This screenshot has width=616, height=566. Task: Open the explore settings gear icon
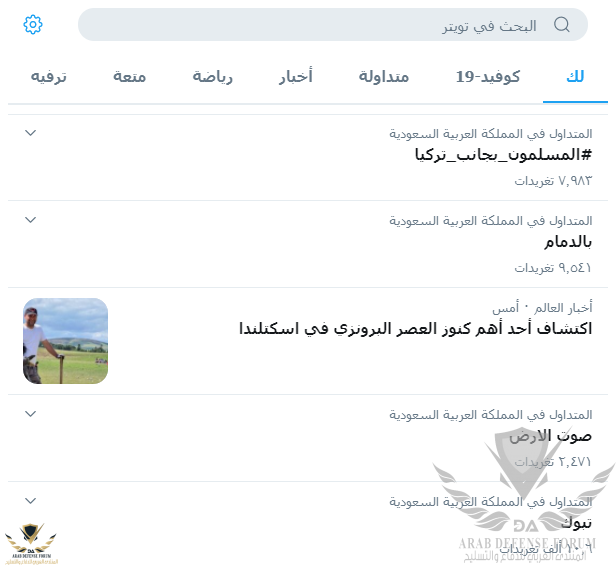pos(33,25)
